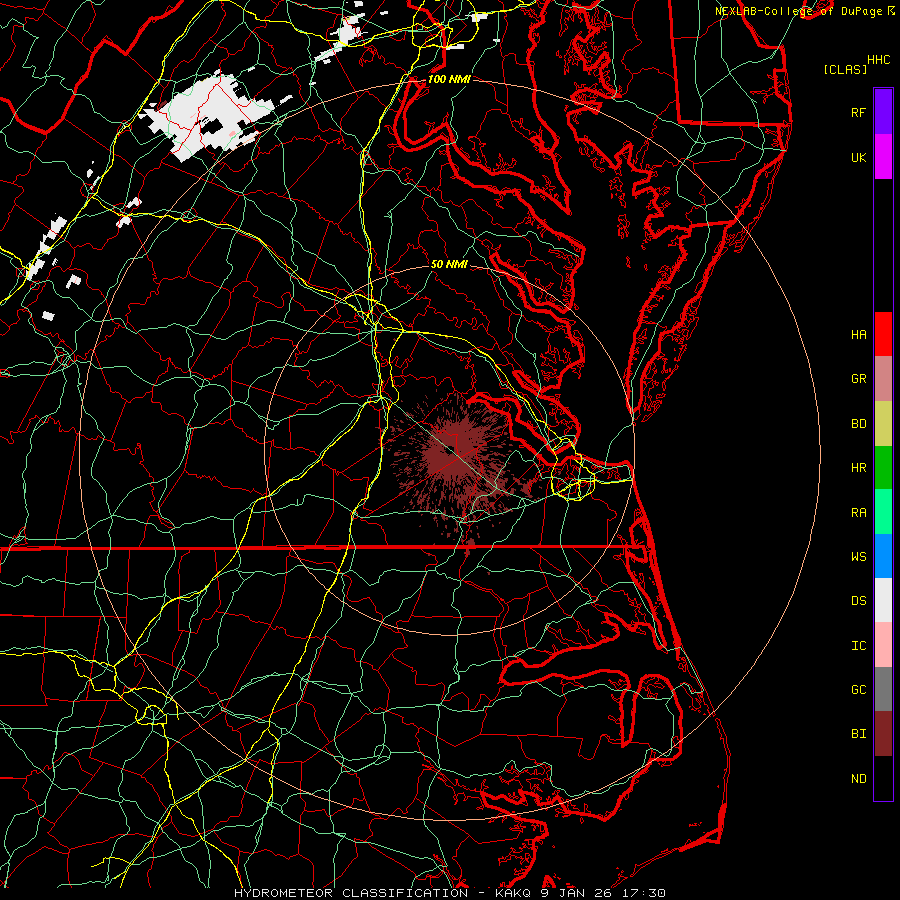Screen dimensions: 900x900
Task: Click the BI legend label
Action: point(858,734)
